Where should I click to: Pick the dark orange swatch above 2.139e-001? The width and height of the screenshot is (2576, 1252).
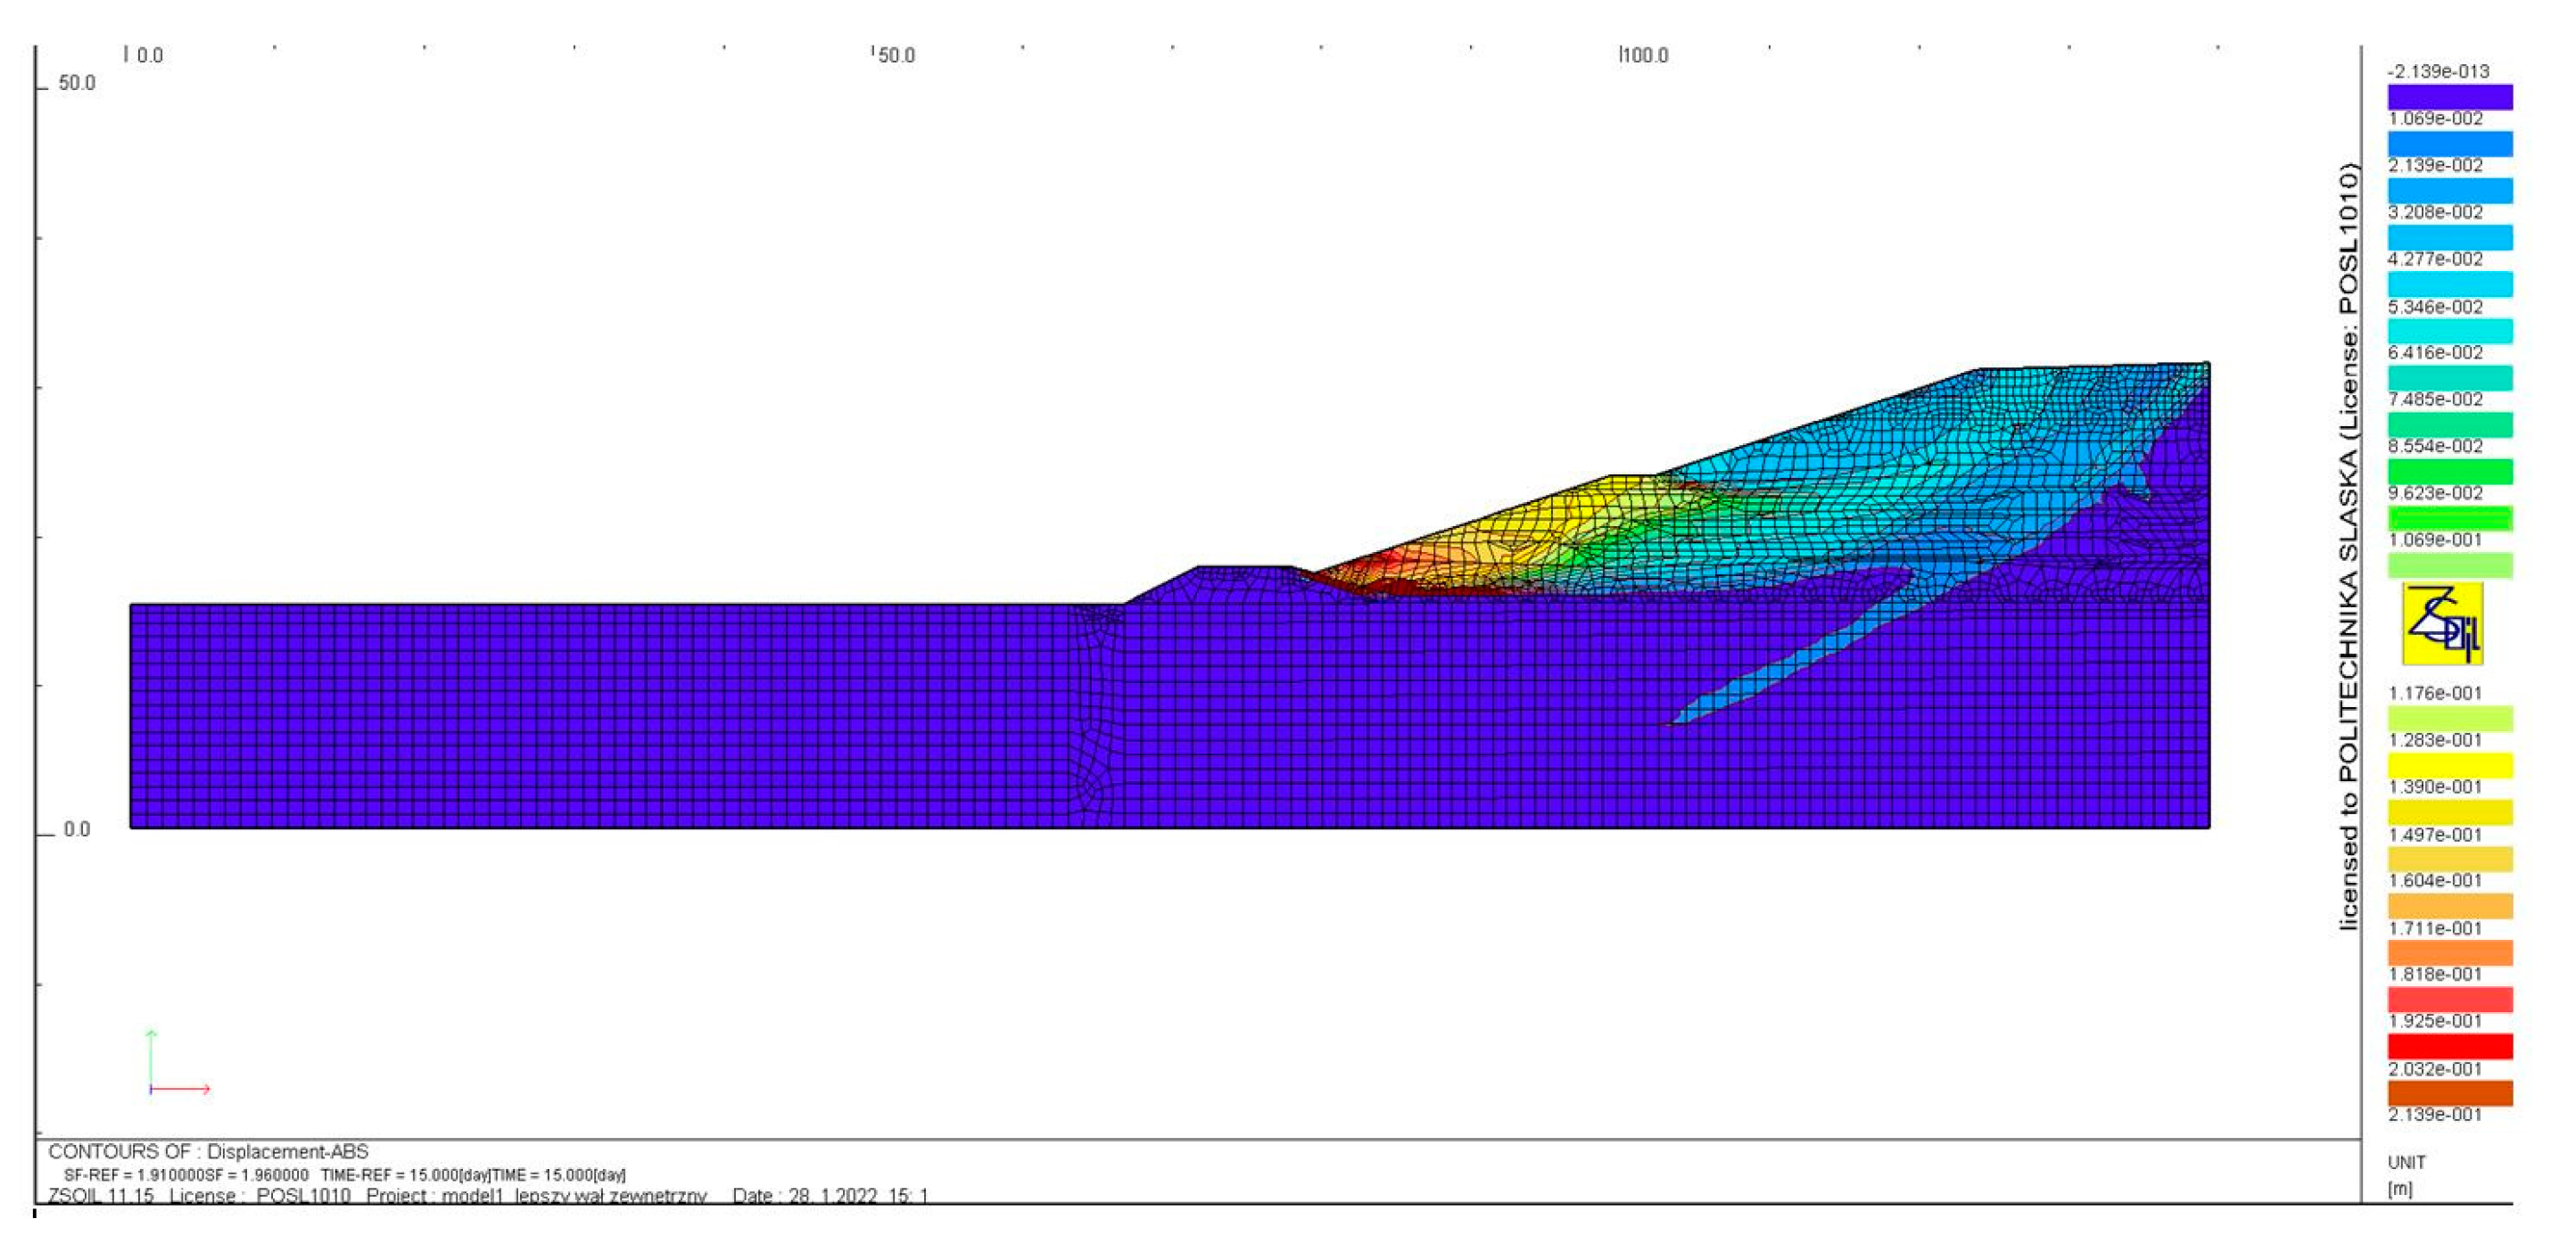pyautogui.click(x=2449, y=1093)
